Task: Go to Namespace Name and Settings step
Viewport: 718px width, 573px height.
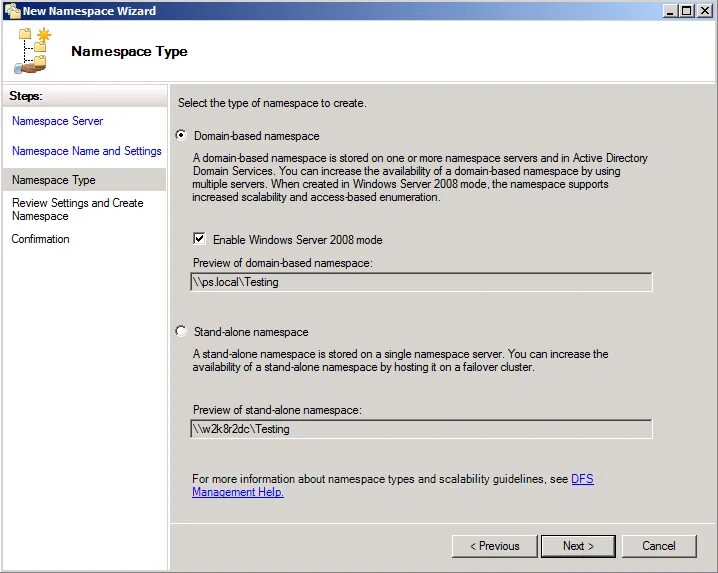Action: click(x=87, y=151)
